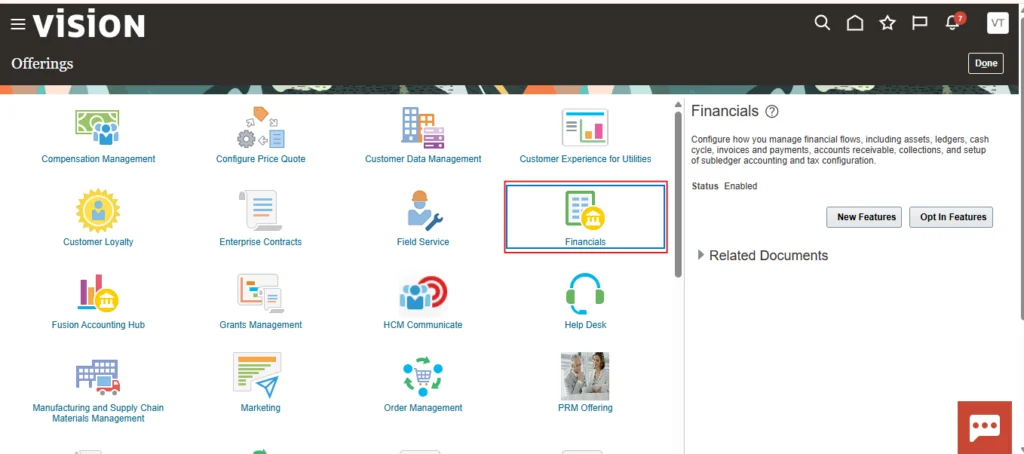Open the Configure Price Quote link
This screenshot has height=454, width=1024.
coord(261,159)
